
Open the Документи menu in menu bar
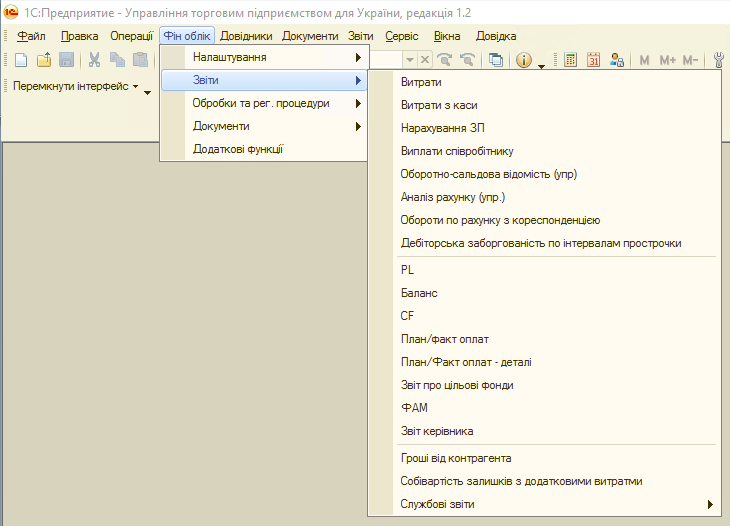point(310,36)
